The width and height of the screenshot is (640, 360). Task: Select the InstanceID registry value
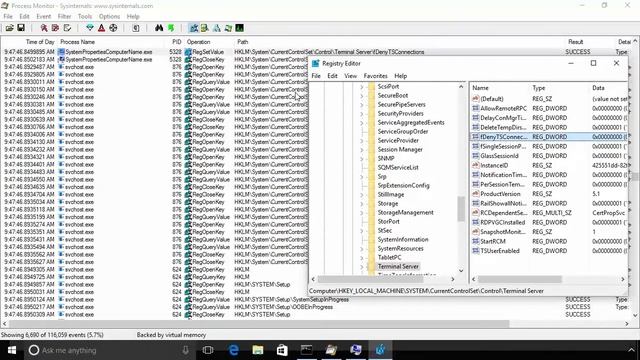[x=494, y=165]
